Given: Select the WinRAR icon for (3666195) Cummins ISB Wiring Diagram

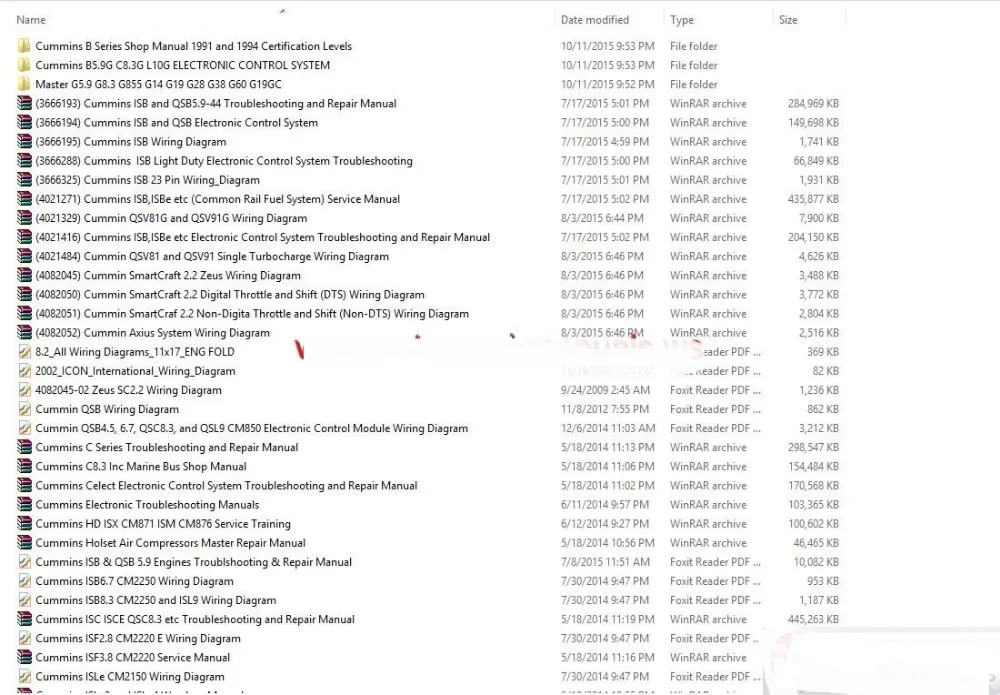Looking at the screenshot, I should pyautogui.click(x=24, y=142).
